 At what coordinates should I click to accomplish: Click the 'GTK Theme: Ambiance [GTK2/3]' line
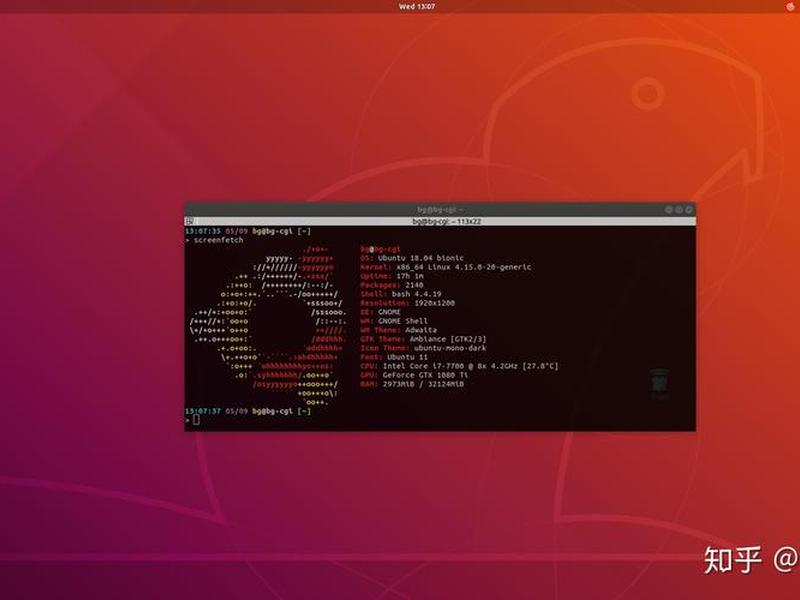pyautogui.click(x=423, y=339)
